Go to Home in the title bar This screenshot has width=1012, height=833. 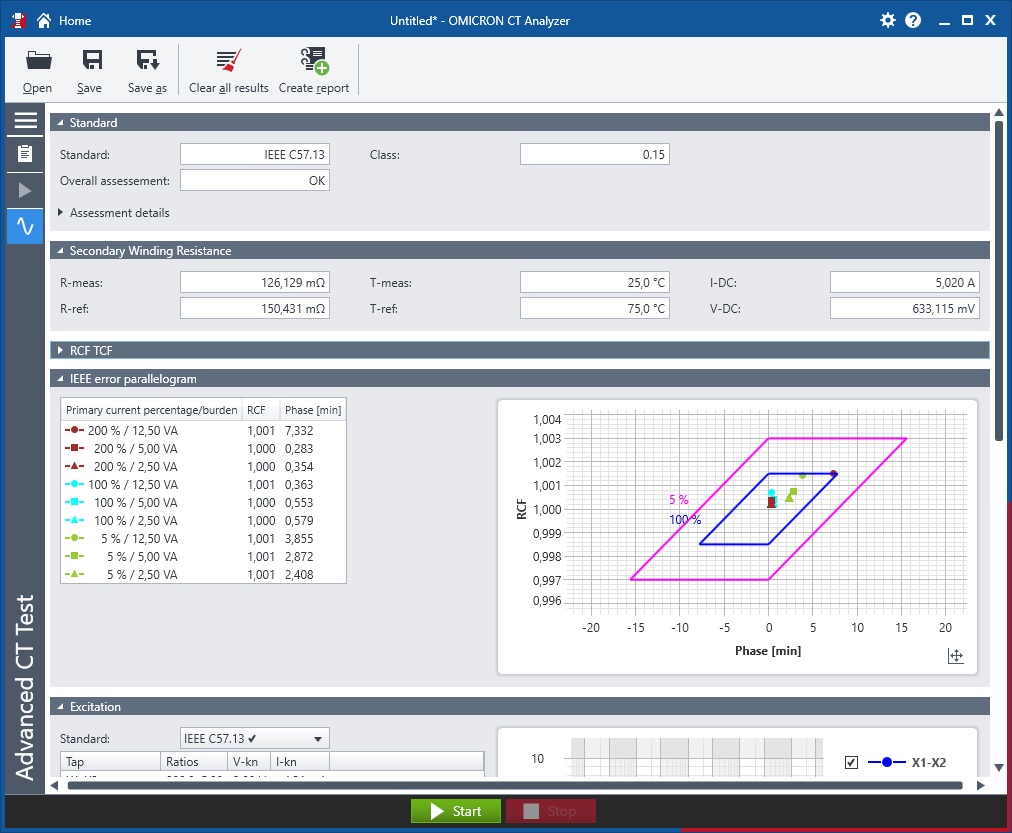coord(64,21)
